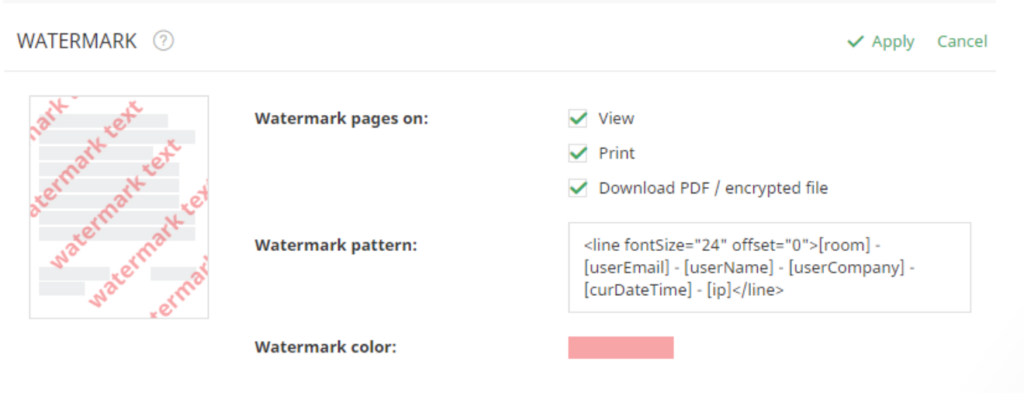Viewport: 1024px width, 393px height.
Task: Click the 'Watermark pattern:' label
Action: click(x=336, y=245)
